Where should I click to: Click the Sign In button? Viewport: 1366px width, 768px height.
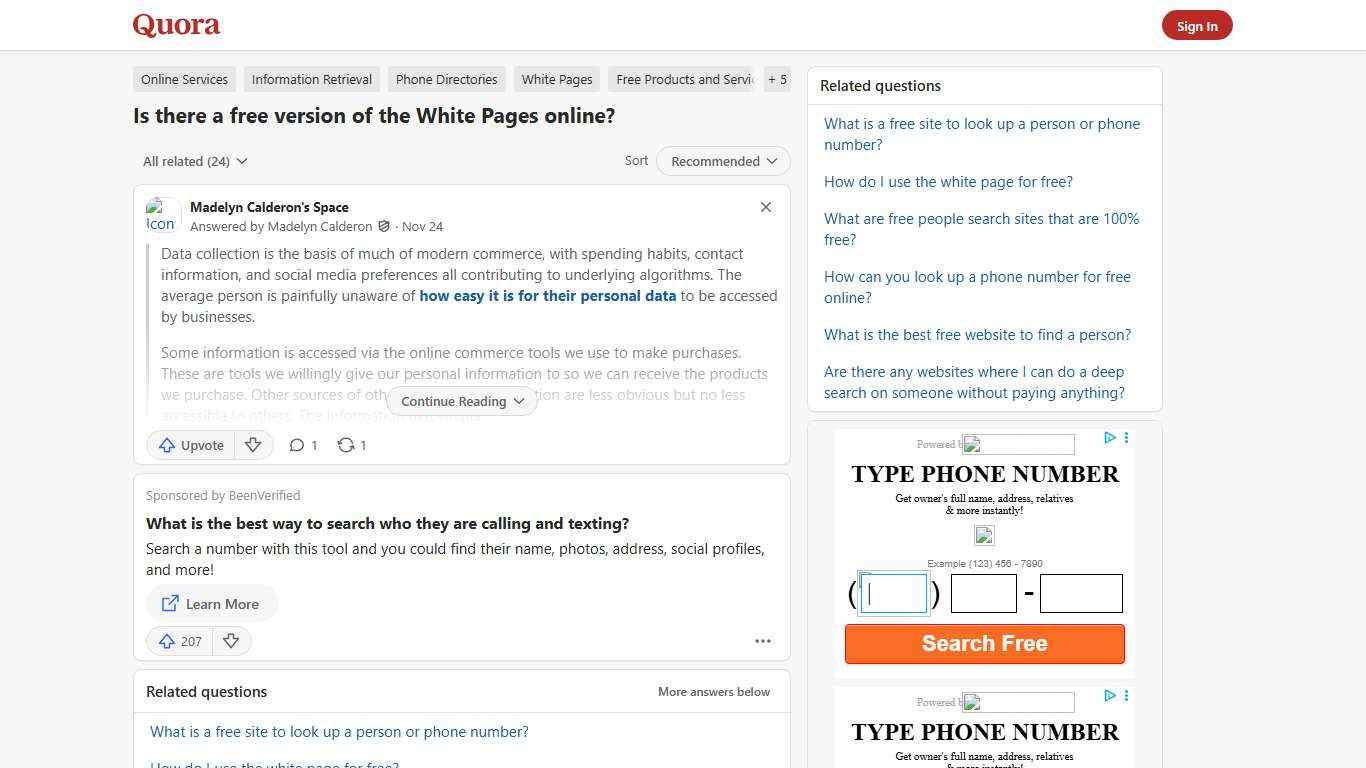tap(1197, 25)
